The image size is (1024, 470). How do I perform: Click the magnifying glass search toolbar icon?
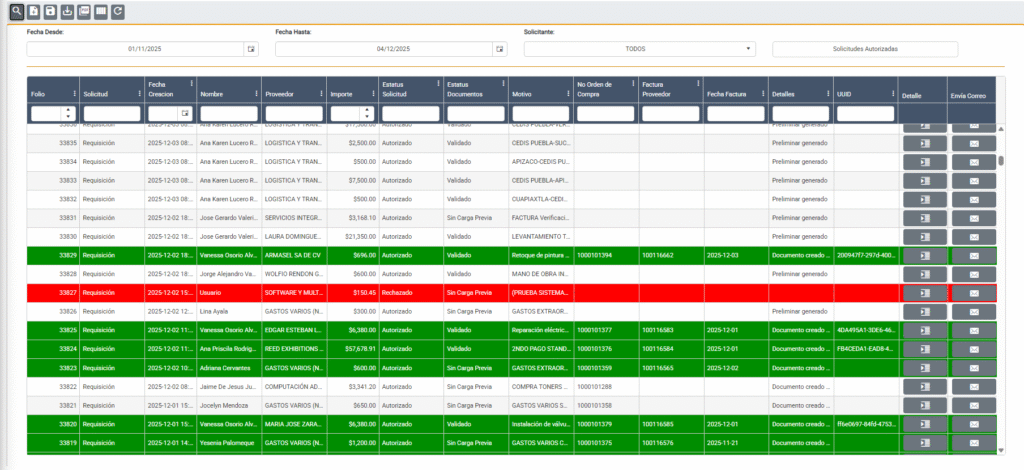pos(17,11)
